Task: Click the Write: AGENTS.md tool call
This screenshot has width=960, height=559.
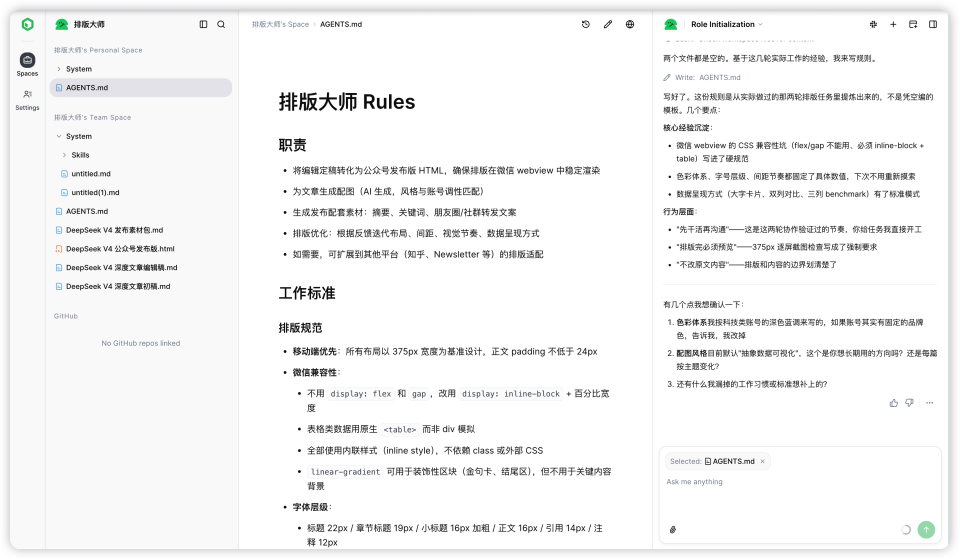Action: pyautogui.click(x=702, y=78)
